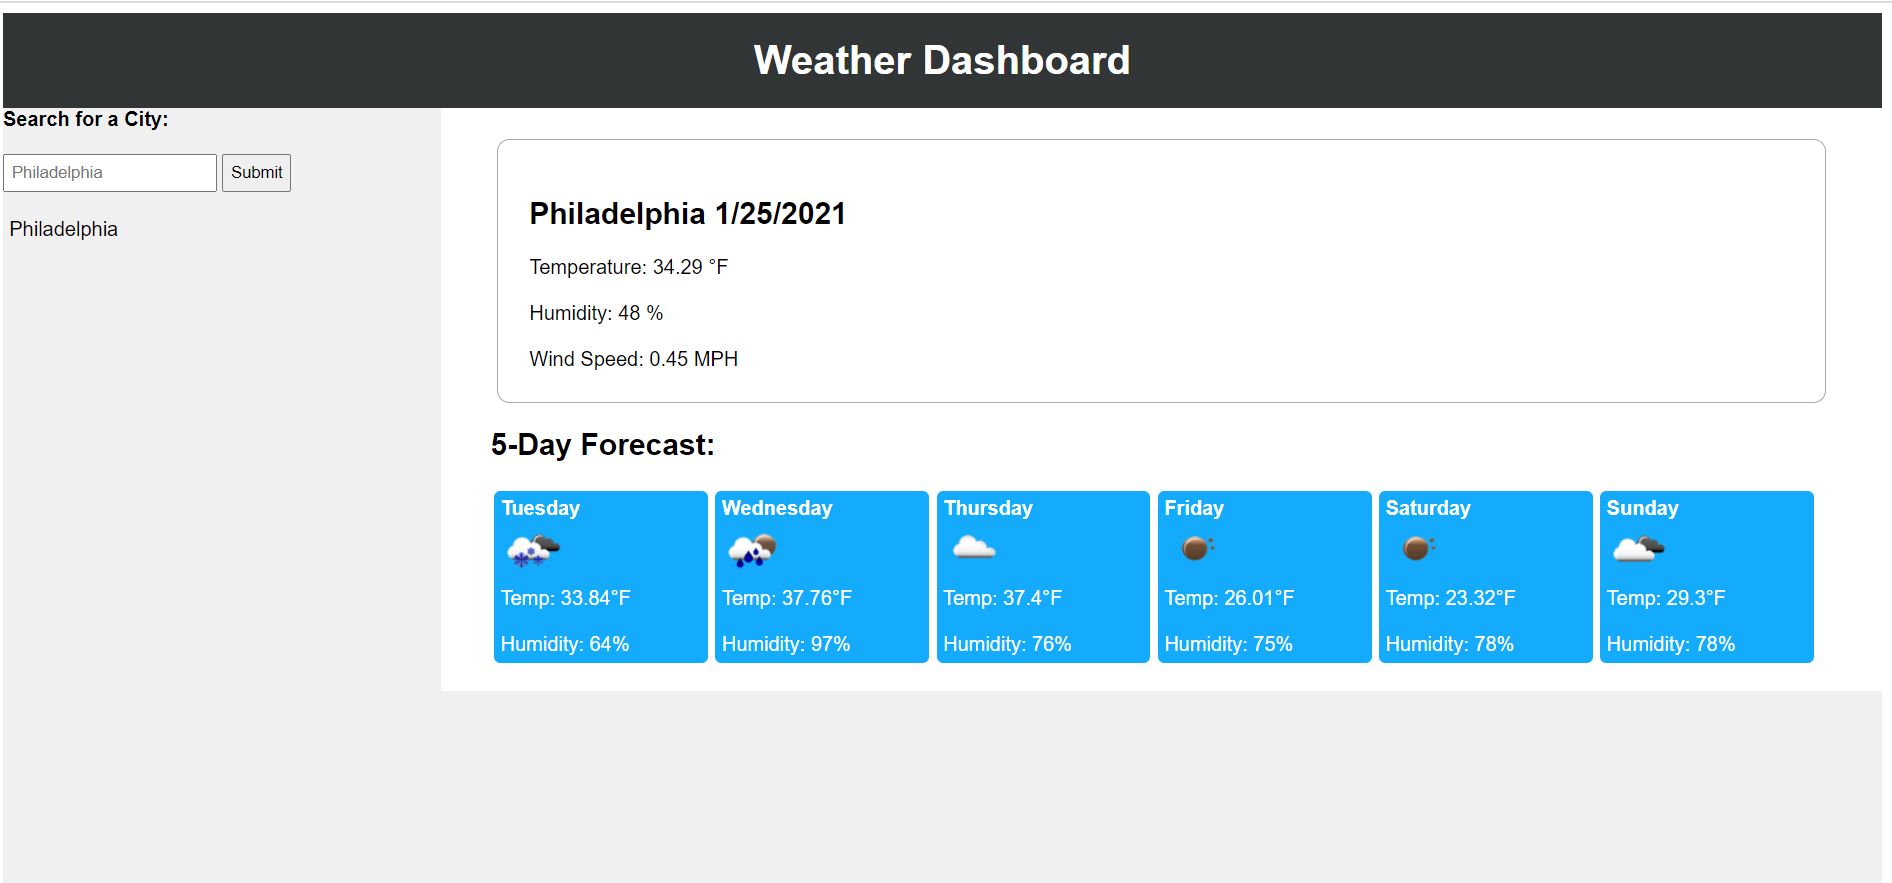
Task: Select the Friday forecast card
Action: click(1264, 577)
